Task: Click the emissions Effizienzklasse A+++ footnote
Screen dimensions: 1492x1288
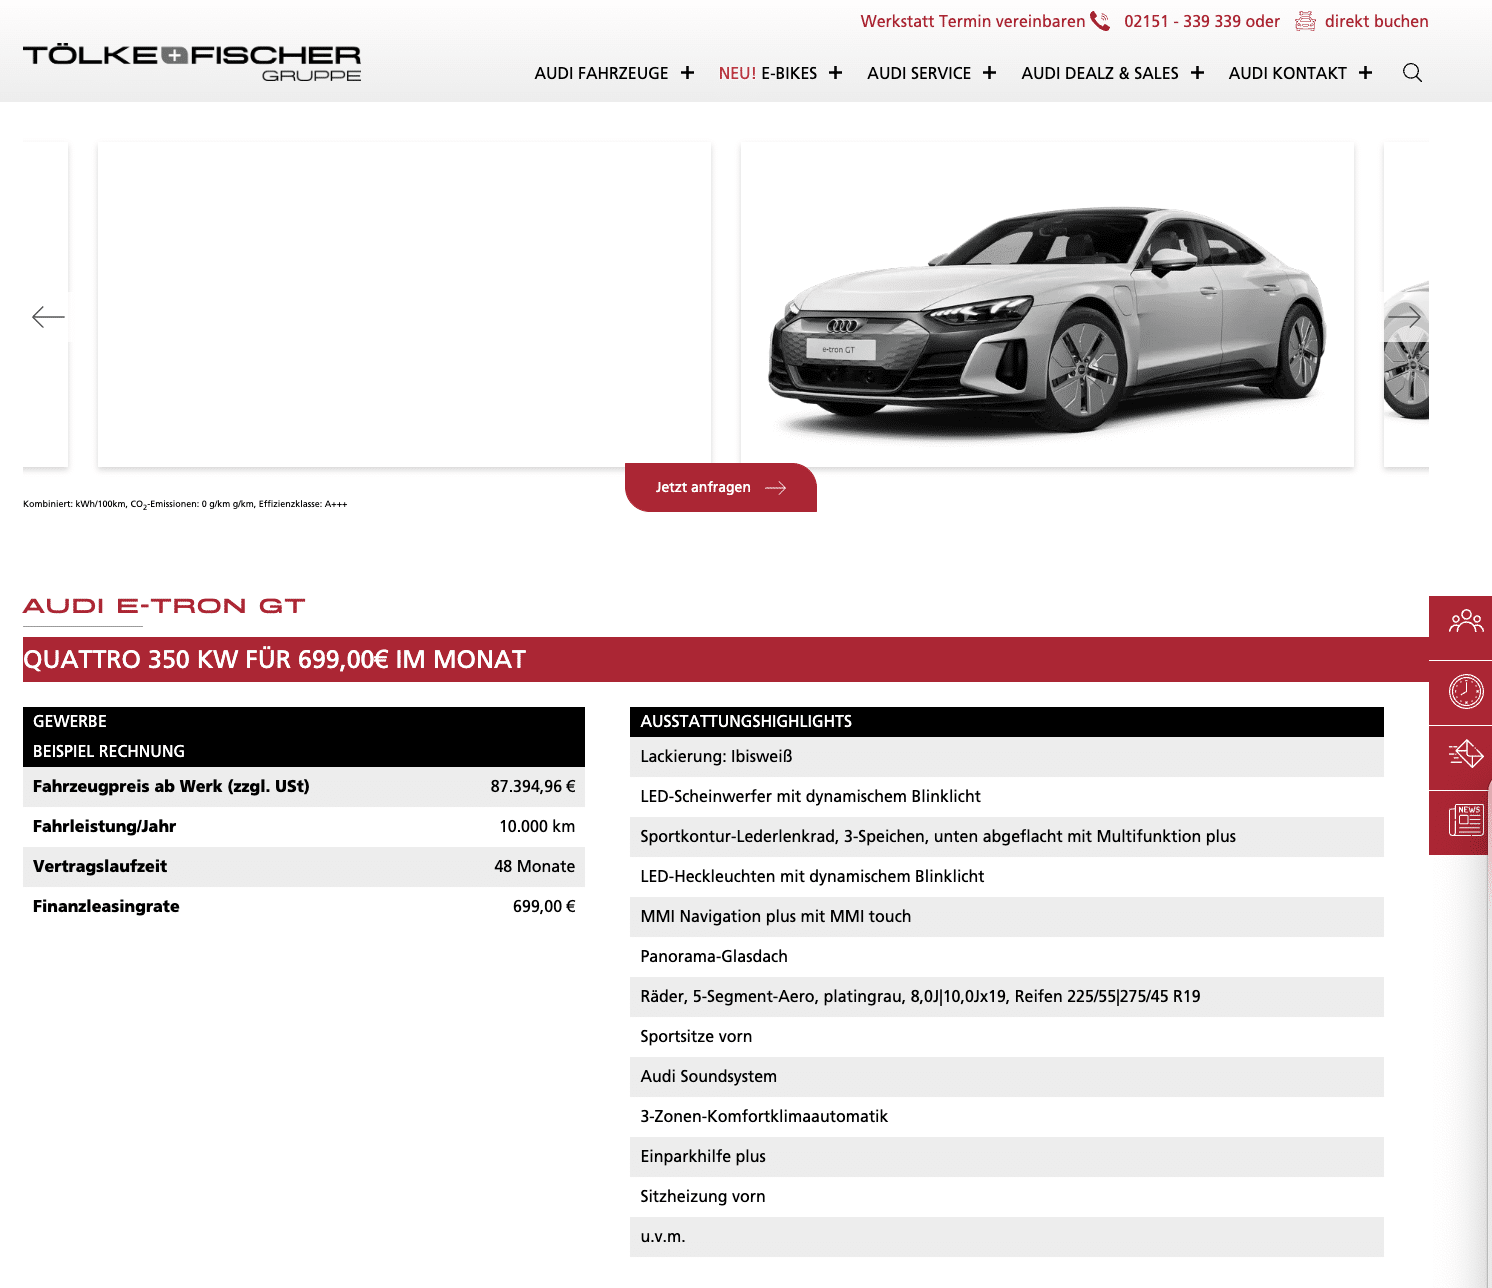Action: (185, 504)
